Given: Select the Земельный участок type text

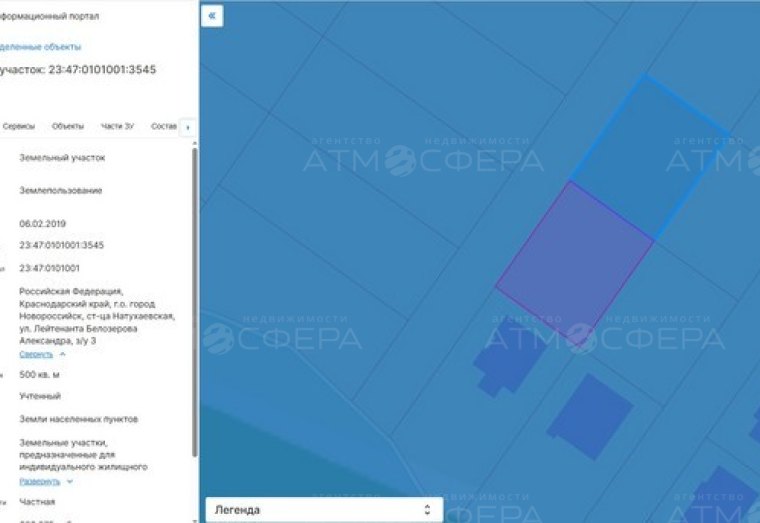Looking at the screenshot, I should [x=62, y=158].
